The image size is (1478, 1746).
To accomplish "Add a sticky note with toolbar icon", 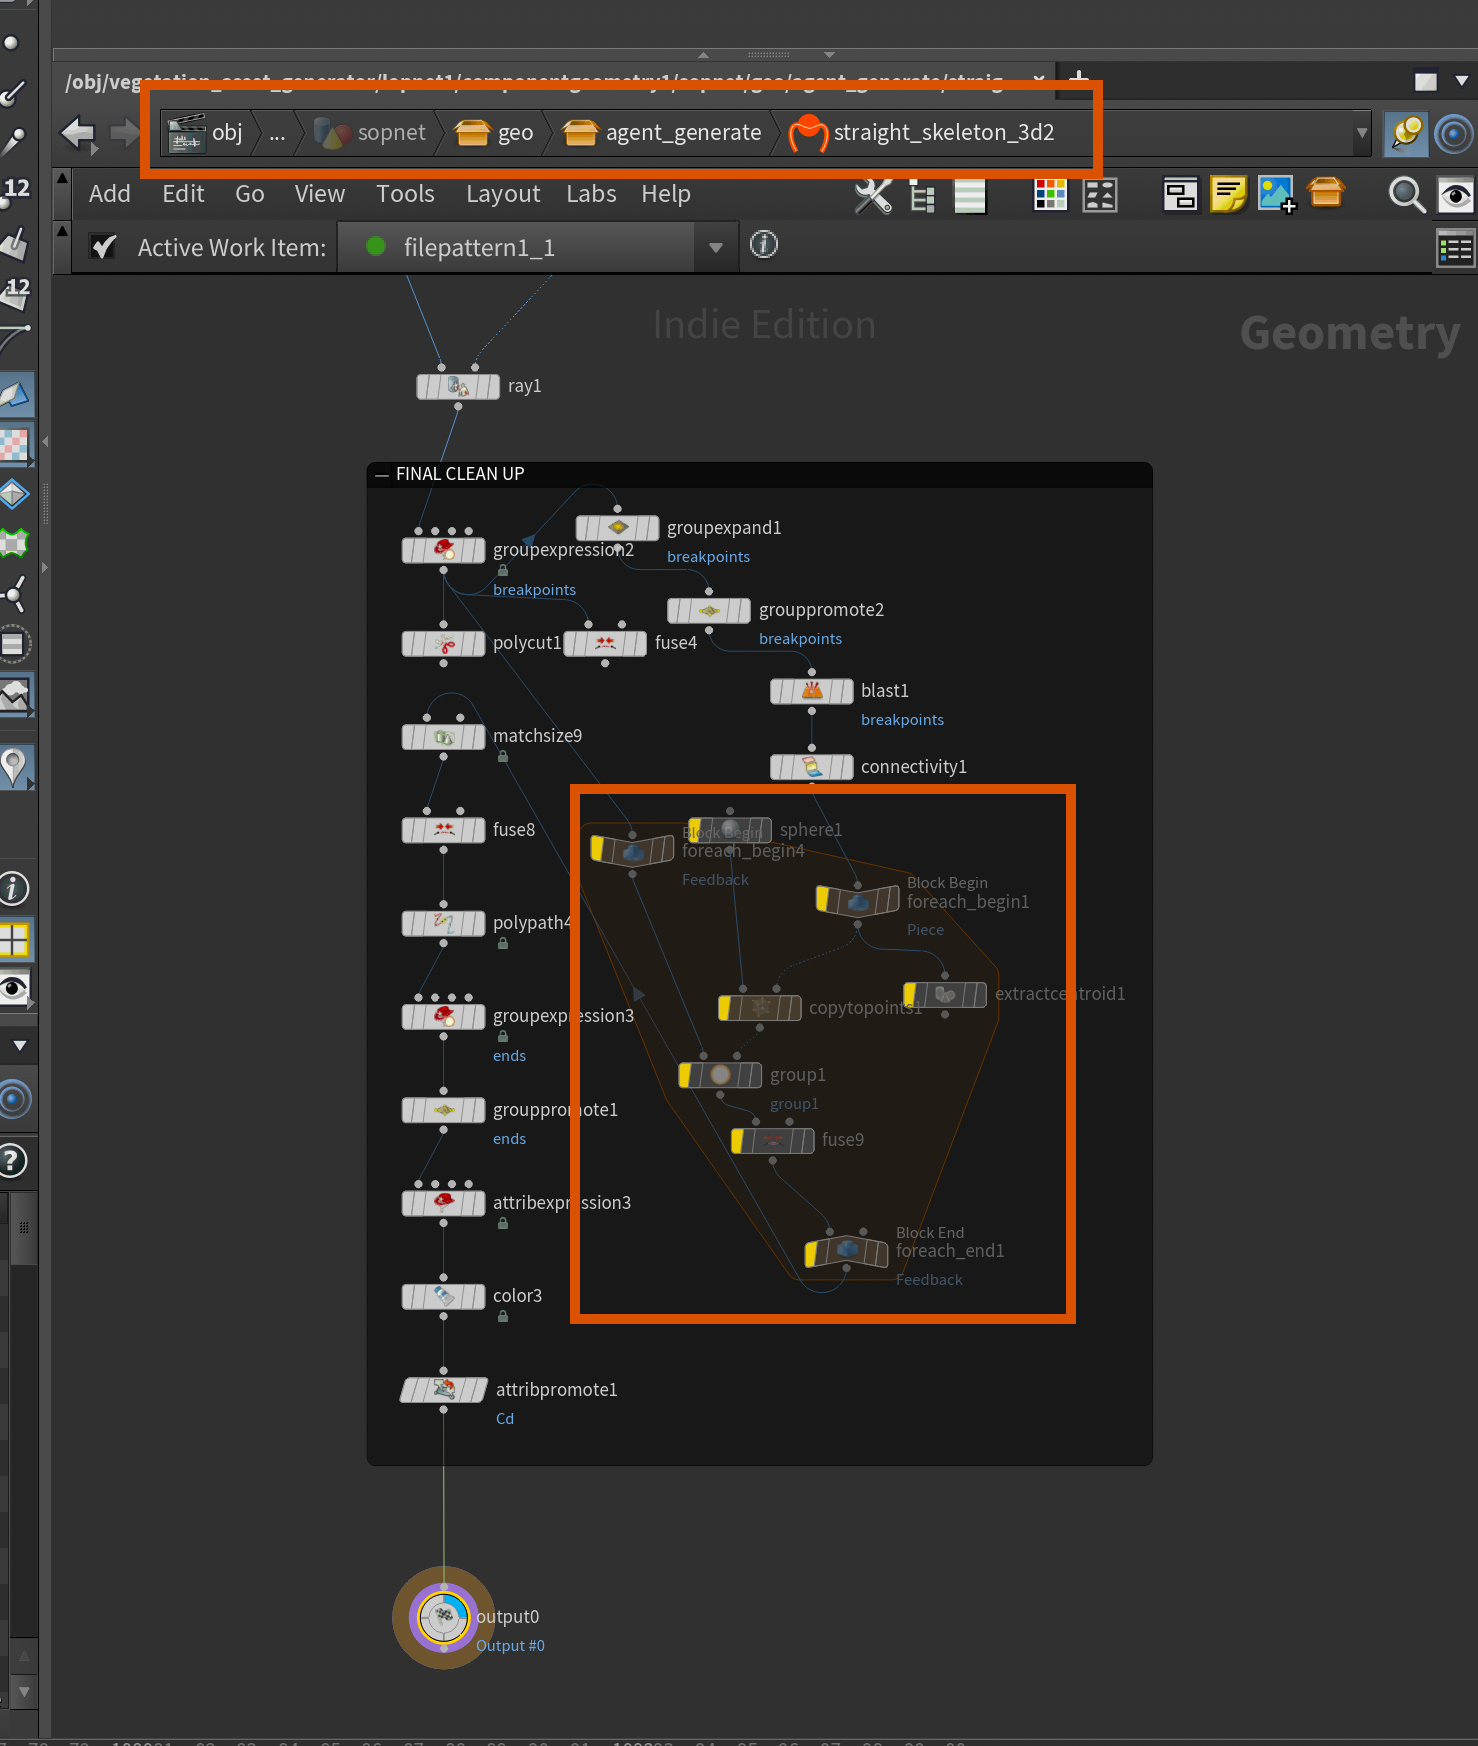I will point(1228,194).
